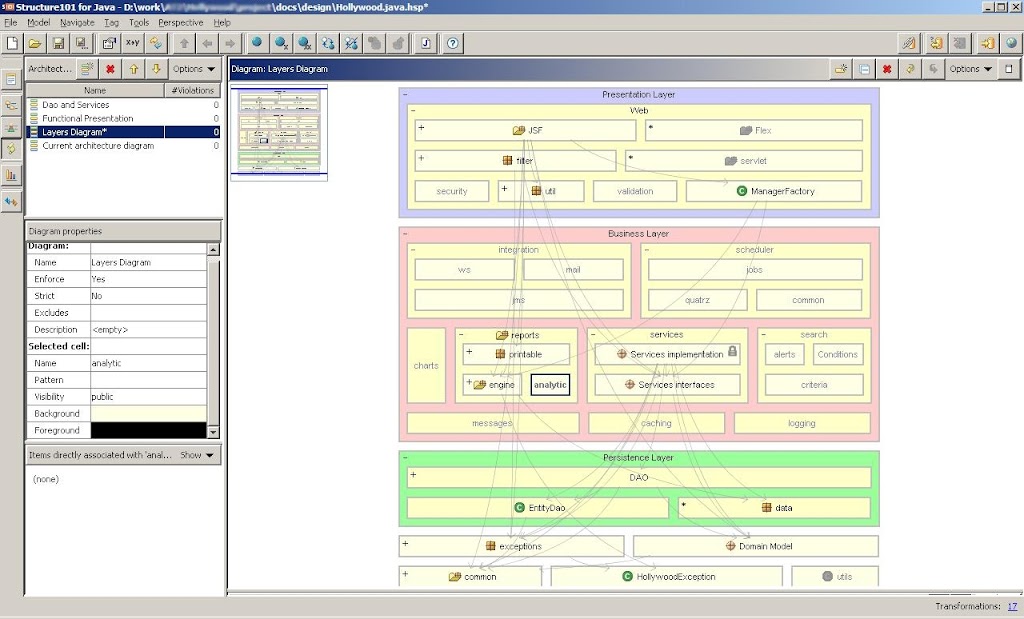The image size is (1024, 619).
Task: Click the import arrow icon beside the globe
Action: (987, 43)
